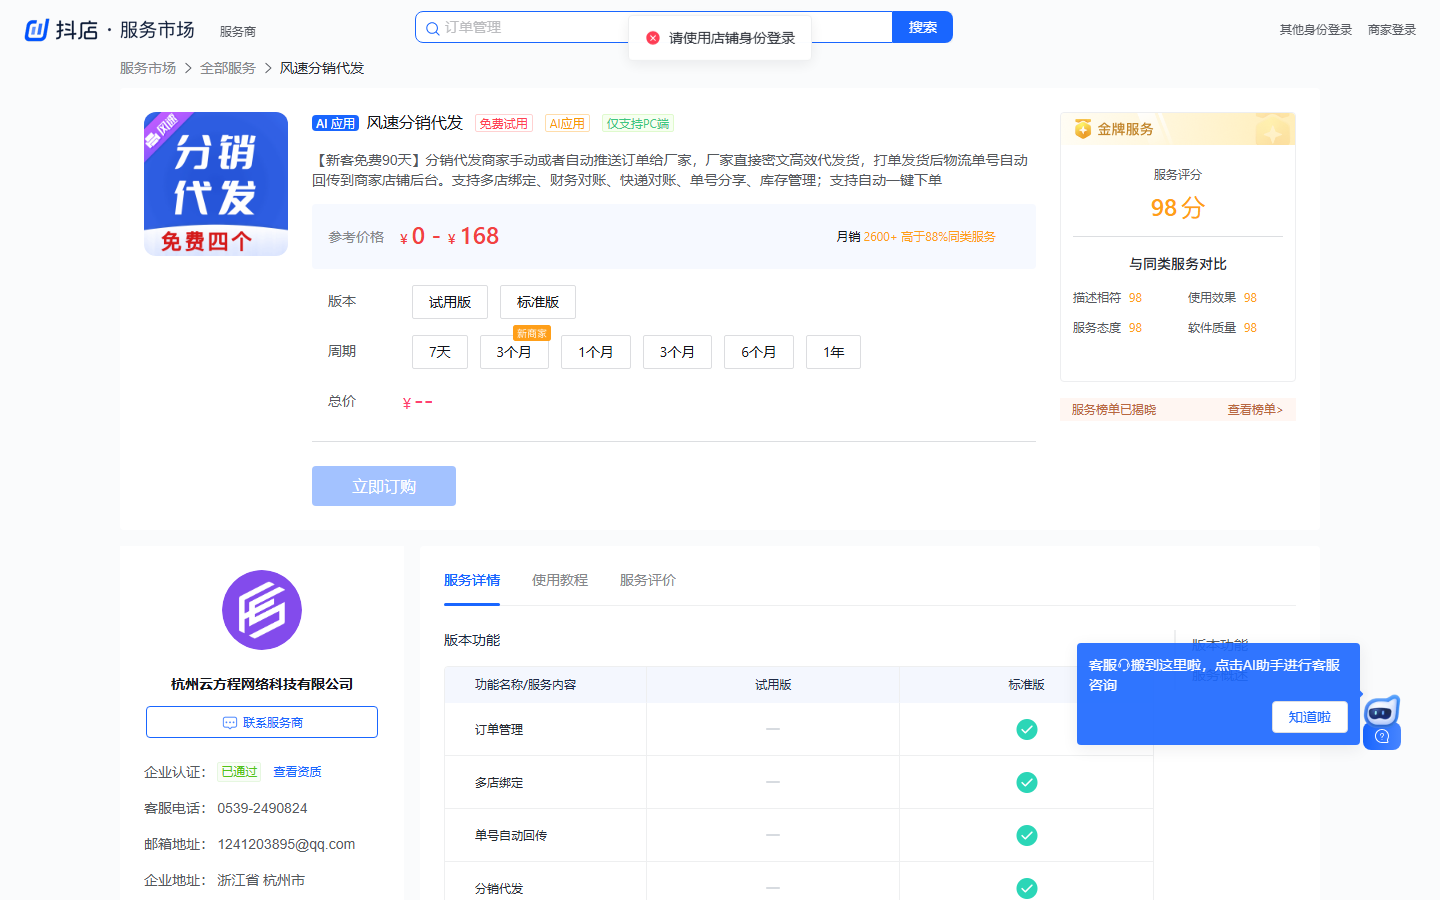The image size is (1440, 900).
Task: Go to 全部服务 breadcrumb
Action: point(228,68)
